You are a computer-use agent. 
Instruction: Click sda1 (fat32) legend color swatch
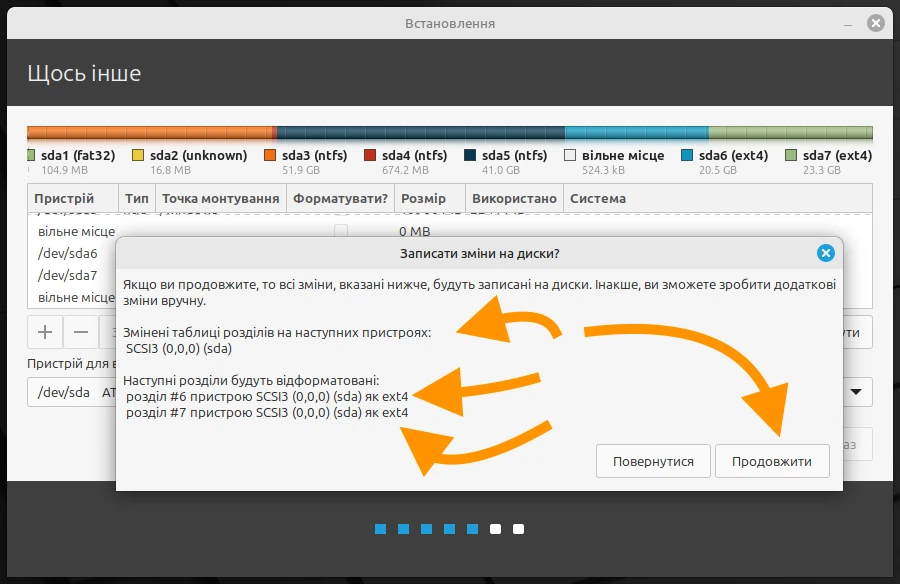coord(32,155)
